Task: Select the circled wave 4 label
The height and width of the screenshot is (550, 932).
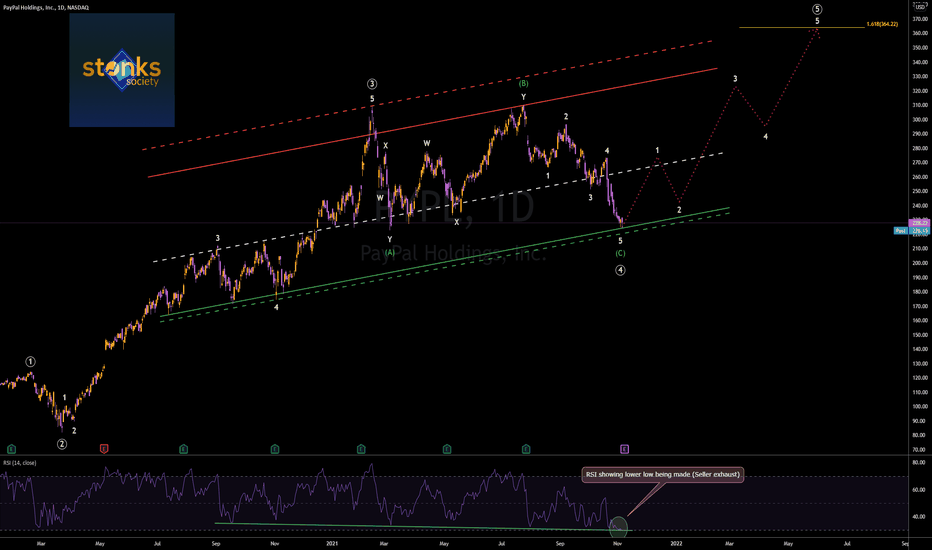Action: [620, 270]
